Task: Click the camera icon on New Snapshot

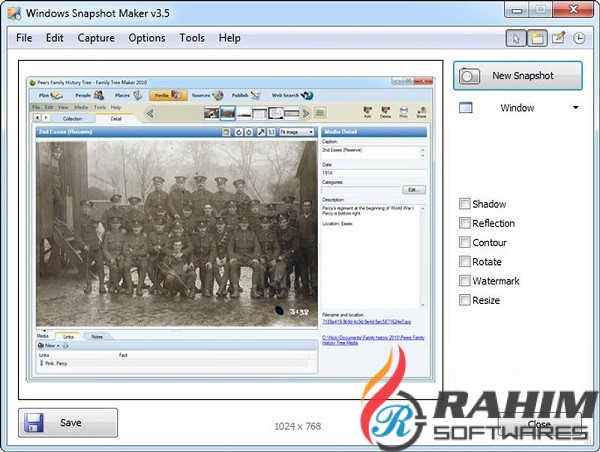Action: 469,76
